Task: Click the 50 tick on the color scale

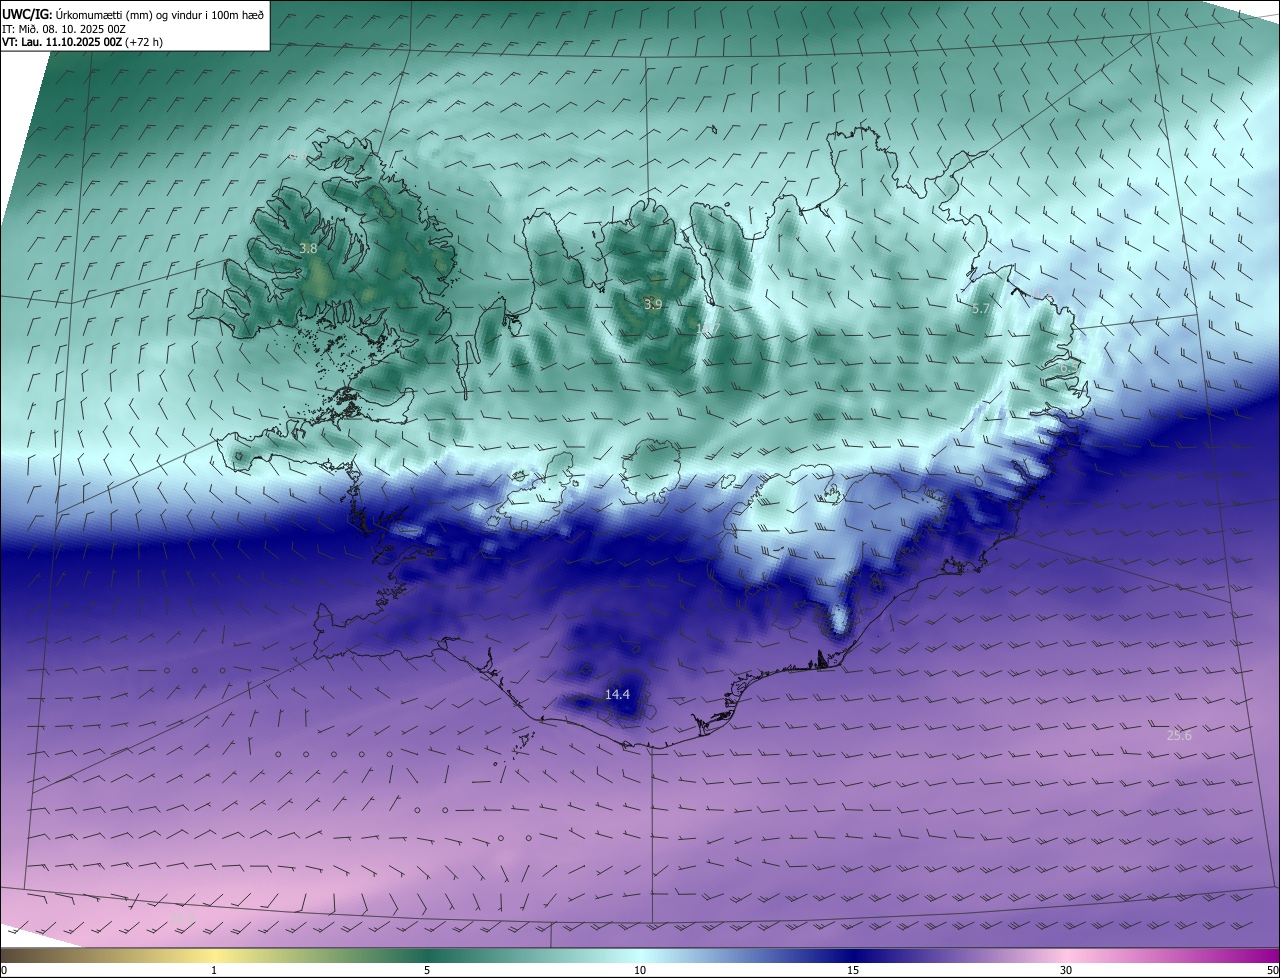Action: pyautogui.click(x=1272, y=970)
